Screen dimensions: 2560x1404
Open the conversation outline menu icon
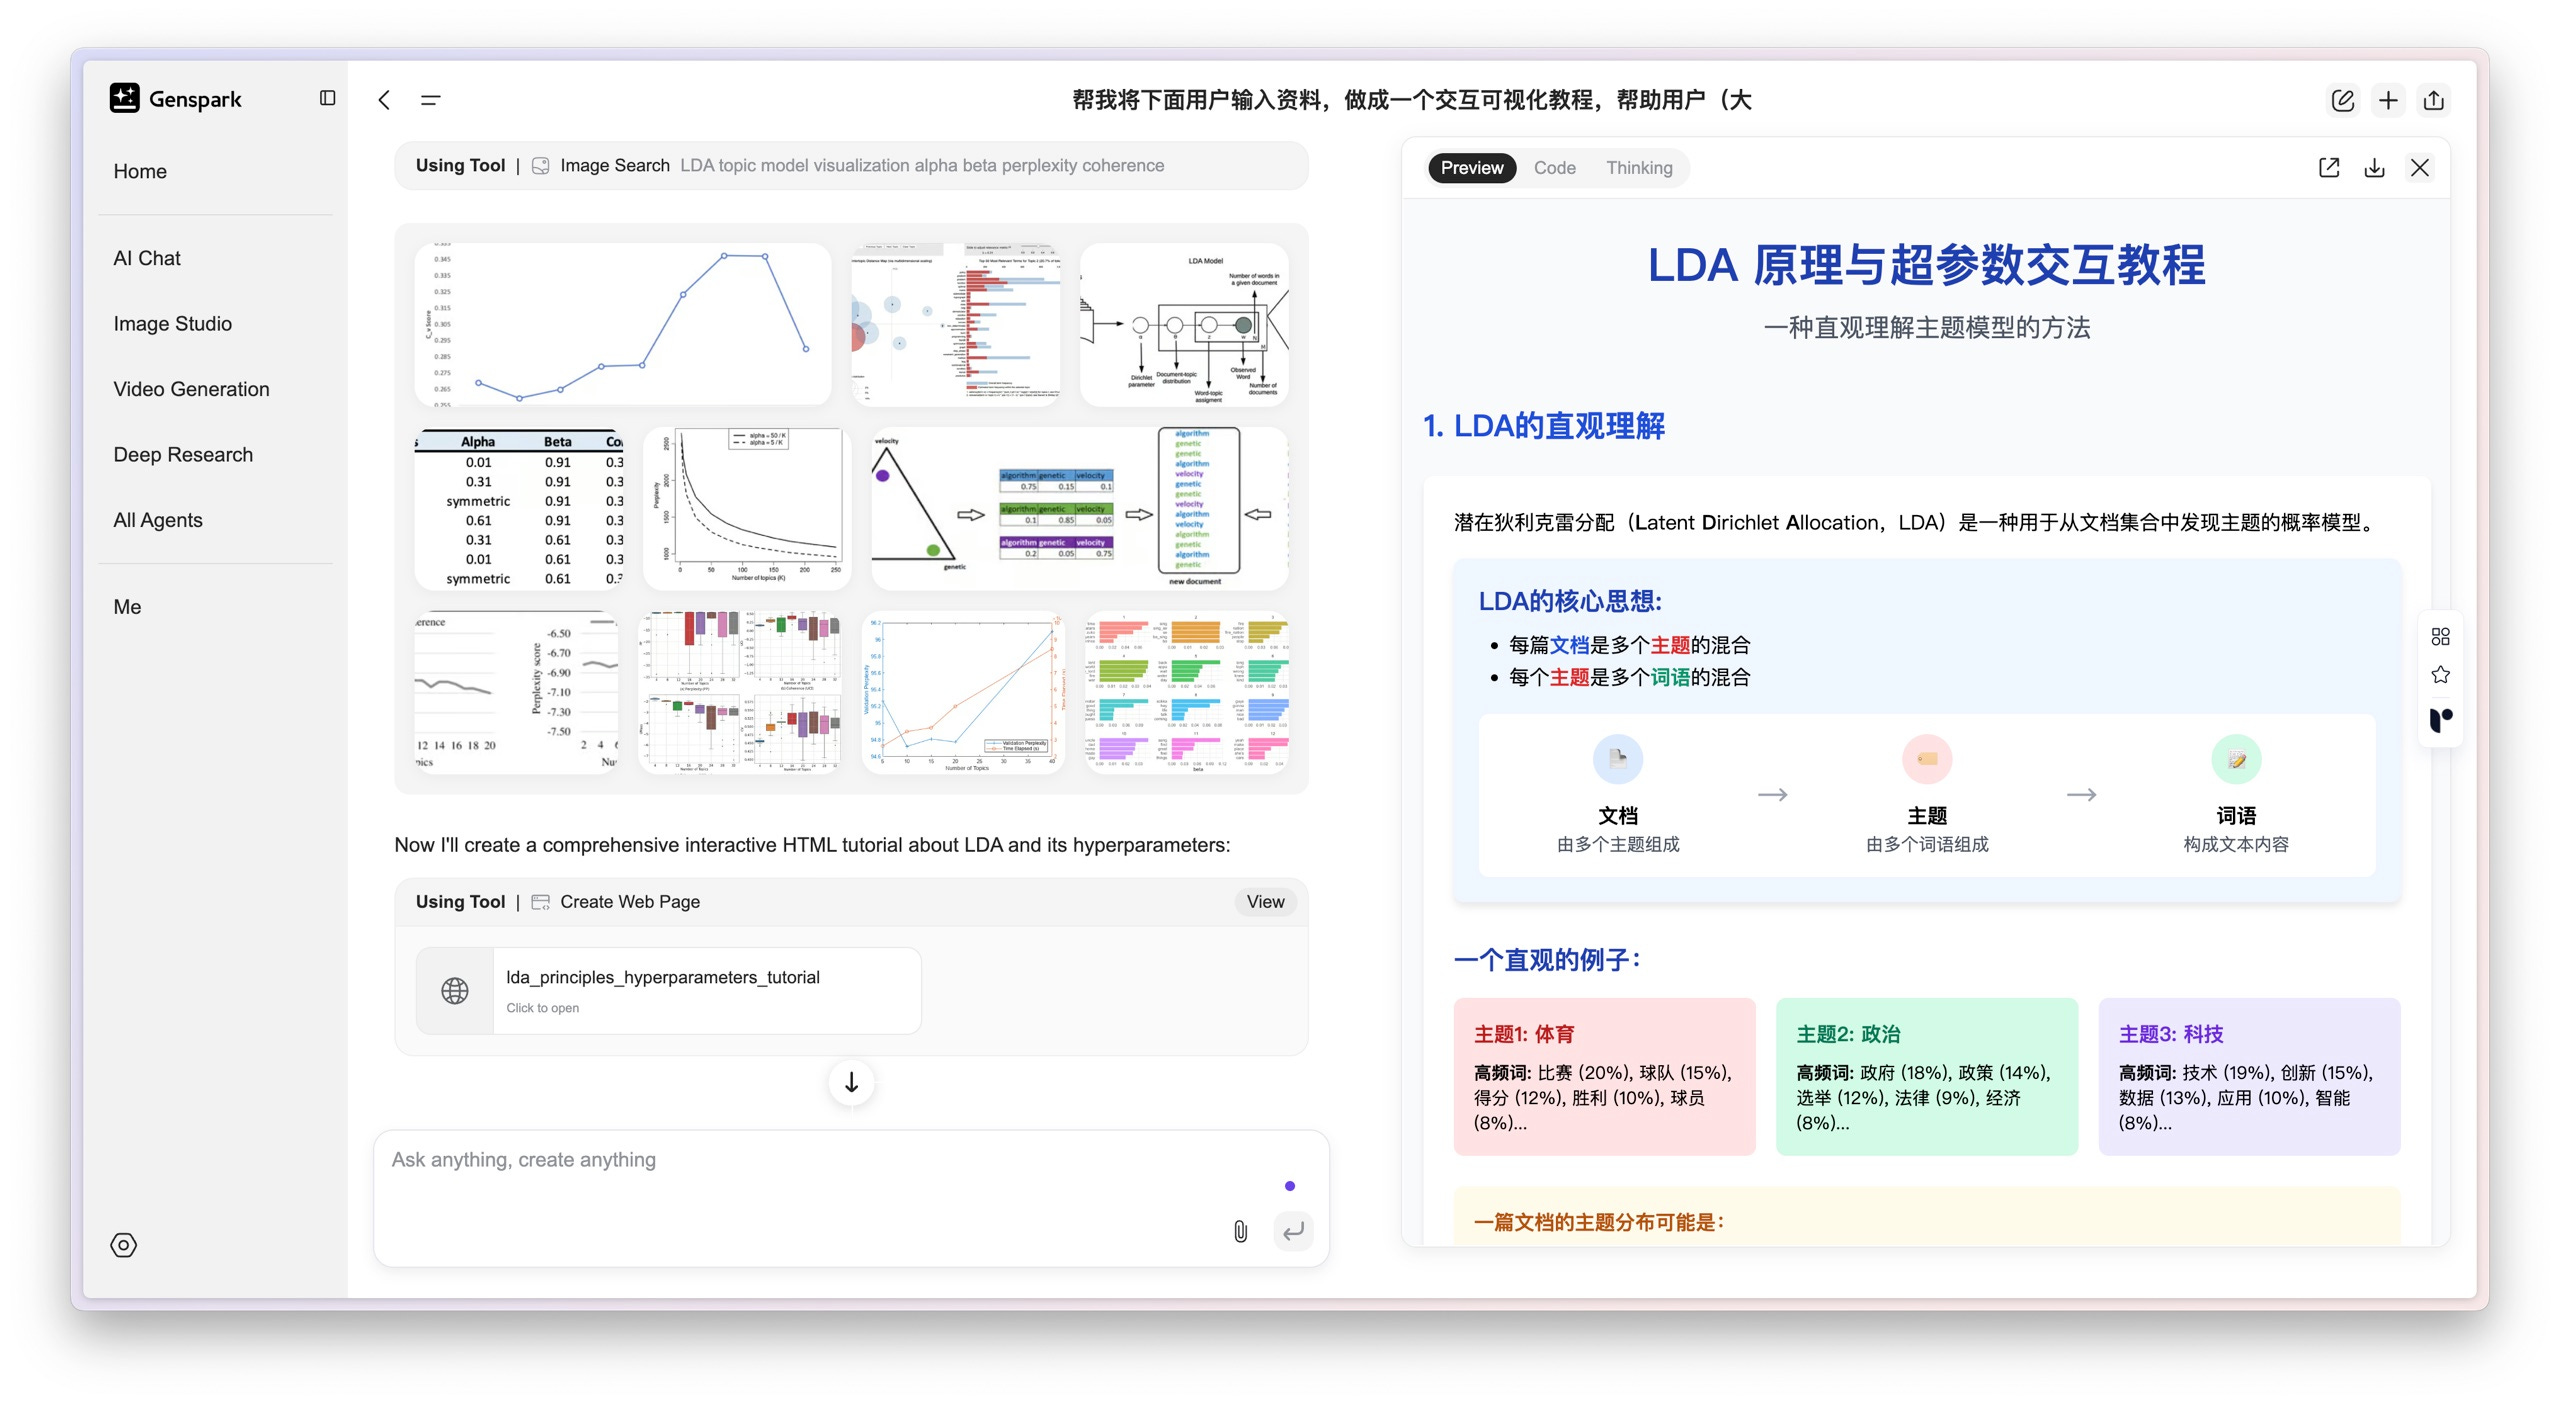[x=430, y=99]
